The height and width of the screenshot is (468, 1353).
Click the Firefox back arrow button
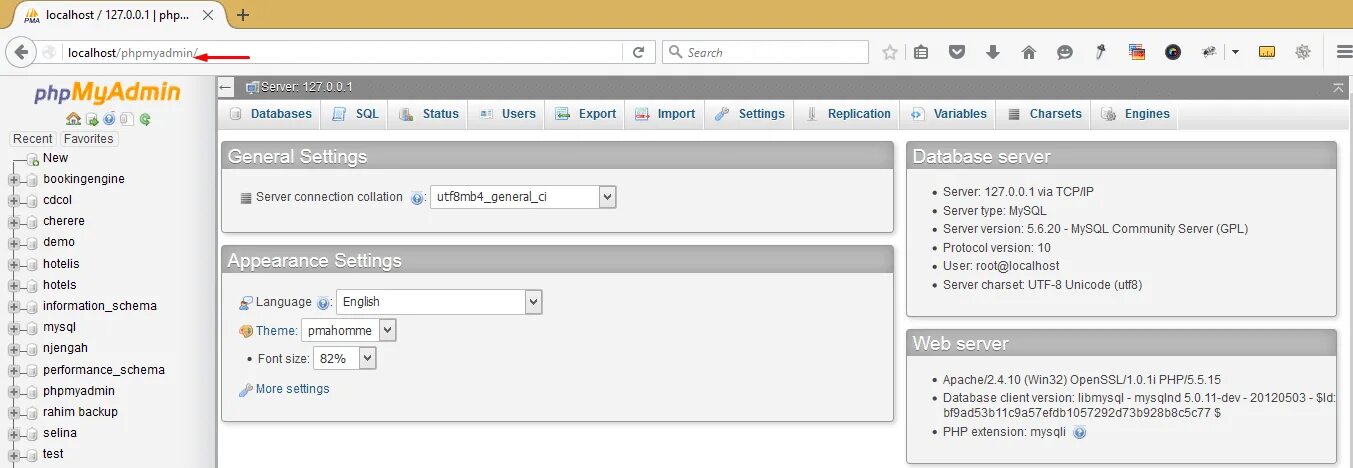(21, 52)
